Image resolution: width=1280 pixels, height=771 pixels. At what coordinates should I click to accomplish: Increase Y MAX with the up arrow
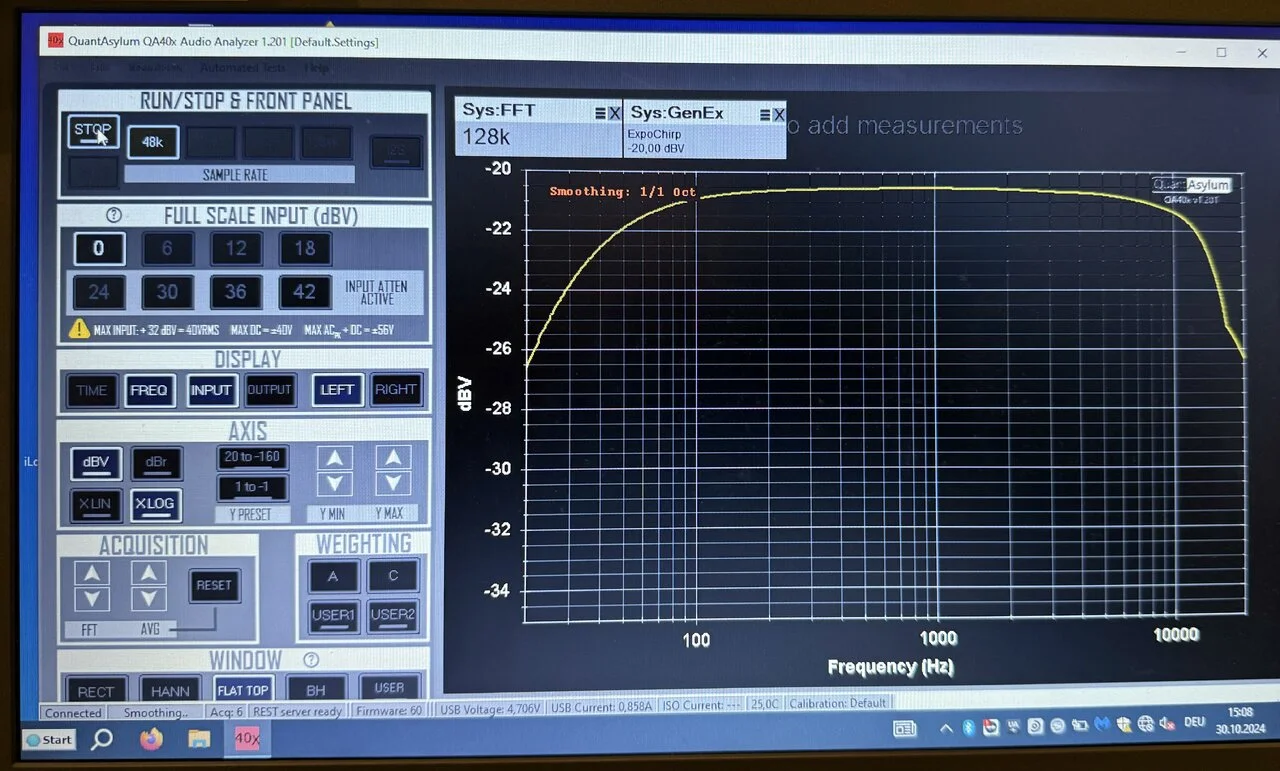(393, 458)
